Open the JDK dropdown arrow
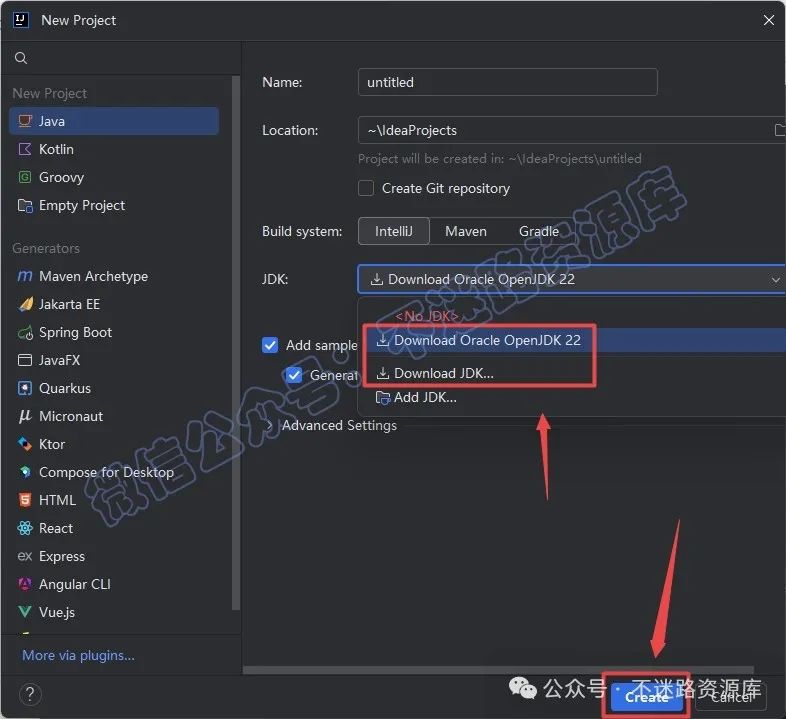 click(775, 279)
